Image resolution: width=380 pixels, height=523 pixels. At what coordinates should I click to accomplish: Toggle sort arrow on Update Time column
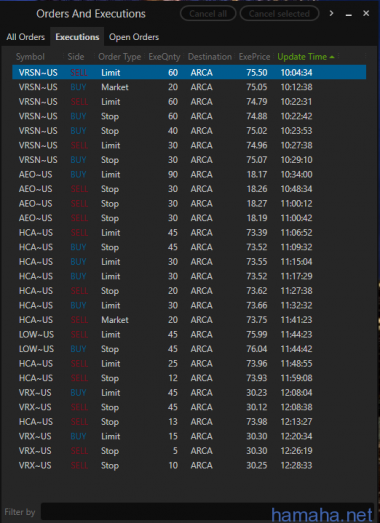click(x=332, y=57)
